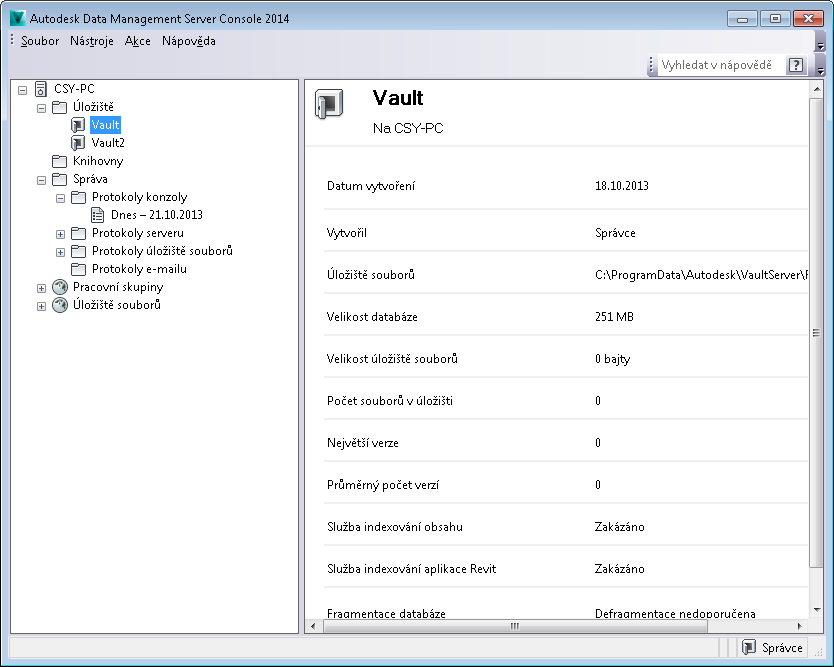Open the Akce menu
Image resolution: width=834 pixels, height=667 pixels.
pos(138,41)
